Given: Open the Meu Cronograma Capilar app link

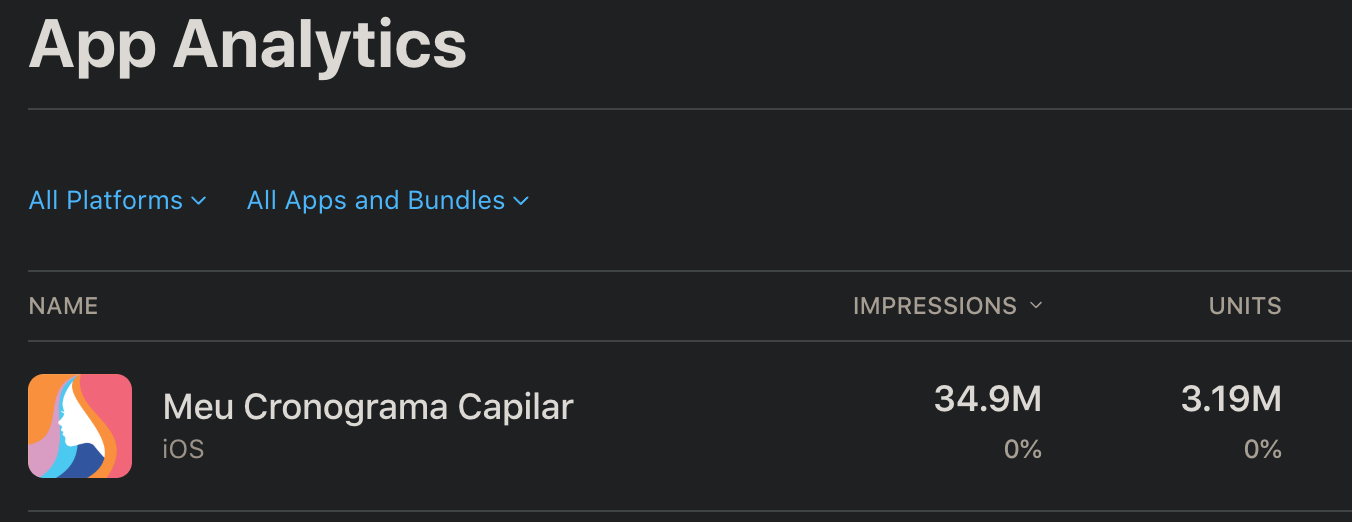Looking at the screenshot, I should [x=368, y=407].
